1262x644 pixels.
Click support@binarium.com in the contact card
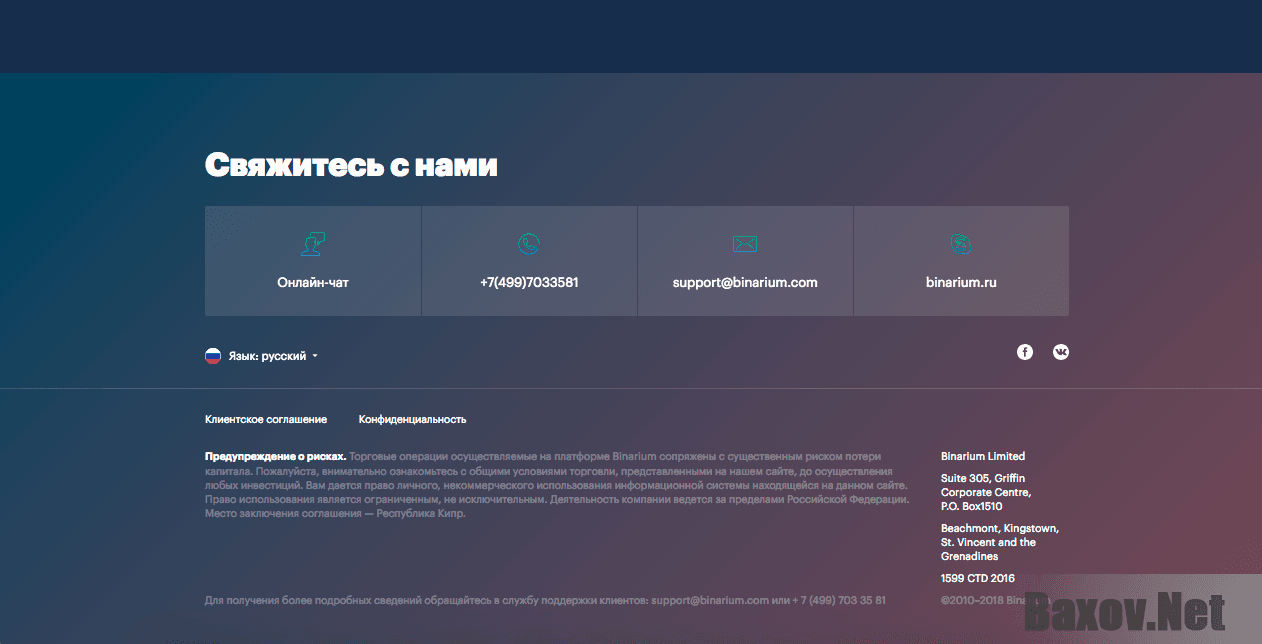pyautogui.click(x=745, y=283)
